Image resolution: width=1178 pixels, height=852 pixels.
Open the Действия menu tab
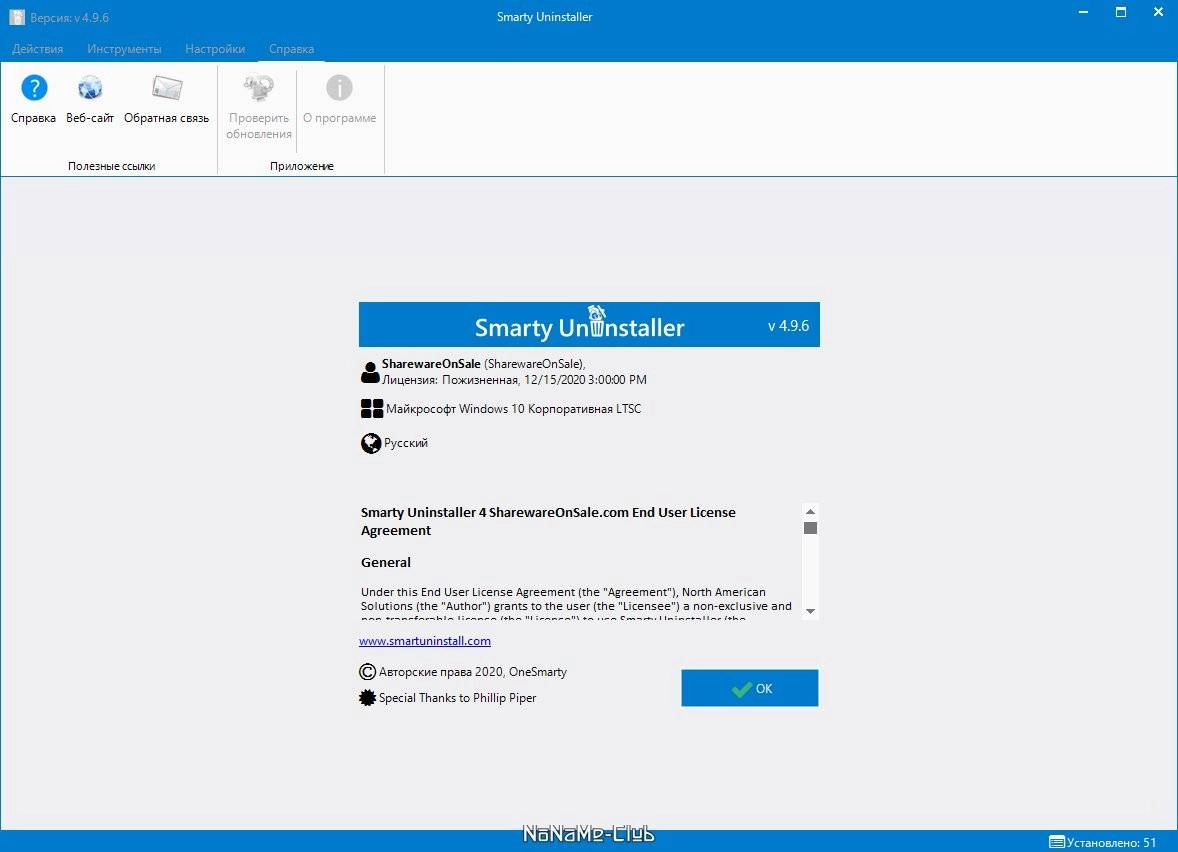38,49
